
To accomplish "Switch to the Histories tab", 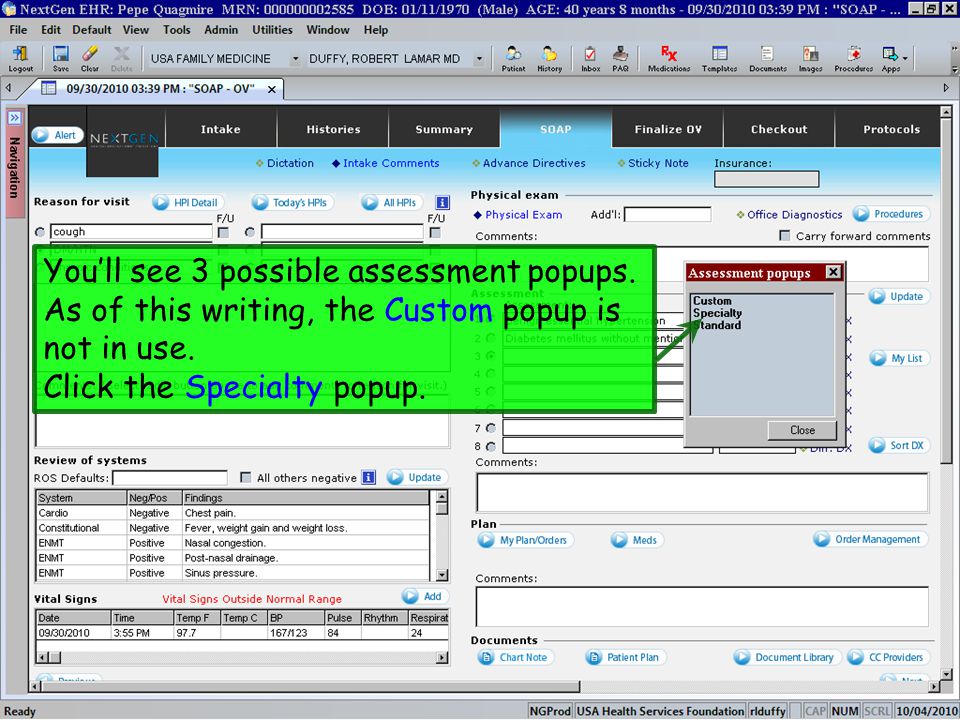I will tap(333, 129).
